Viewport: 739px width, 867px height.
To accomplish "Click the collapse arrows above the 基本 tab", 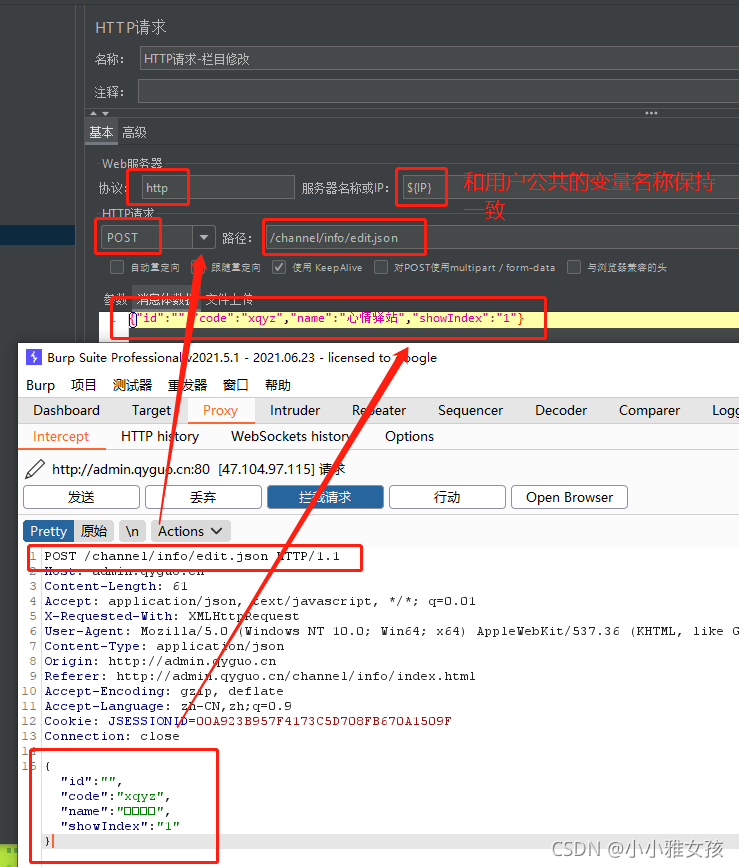I will (x=99, y=113).
